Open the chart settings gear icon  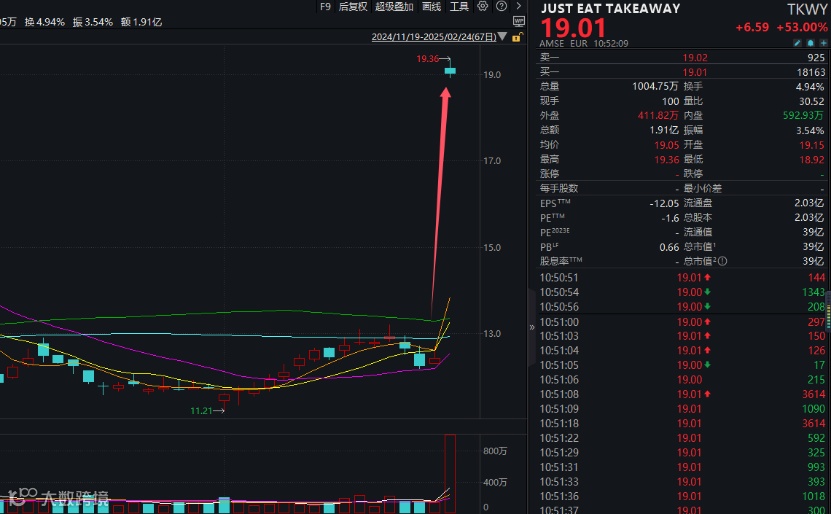tap(482, 6)
